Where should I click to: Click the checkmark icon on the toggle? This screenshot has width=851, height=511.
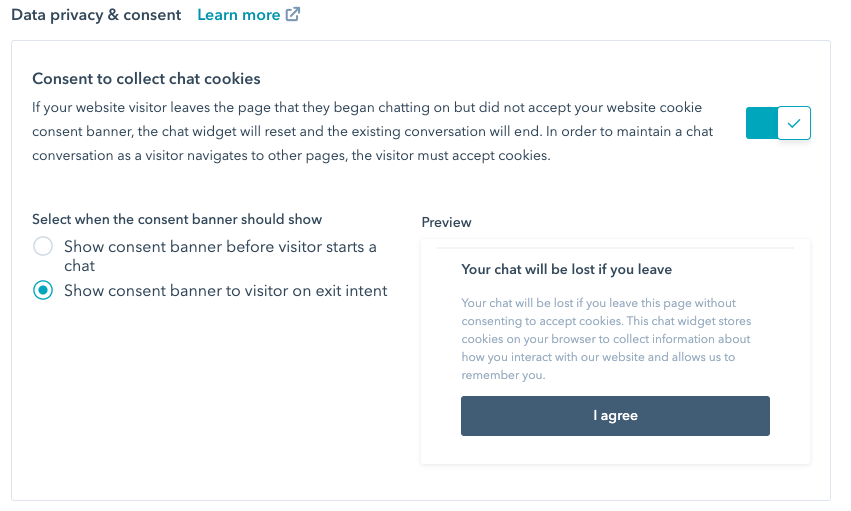[x=794, y=123]
